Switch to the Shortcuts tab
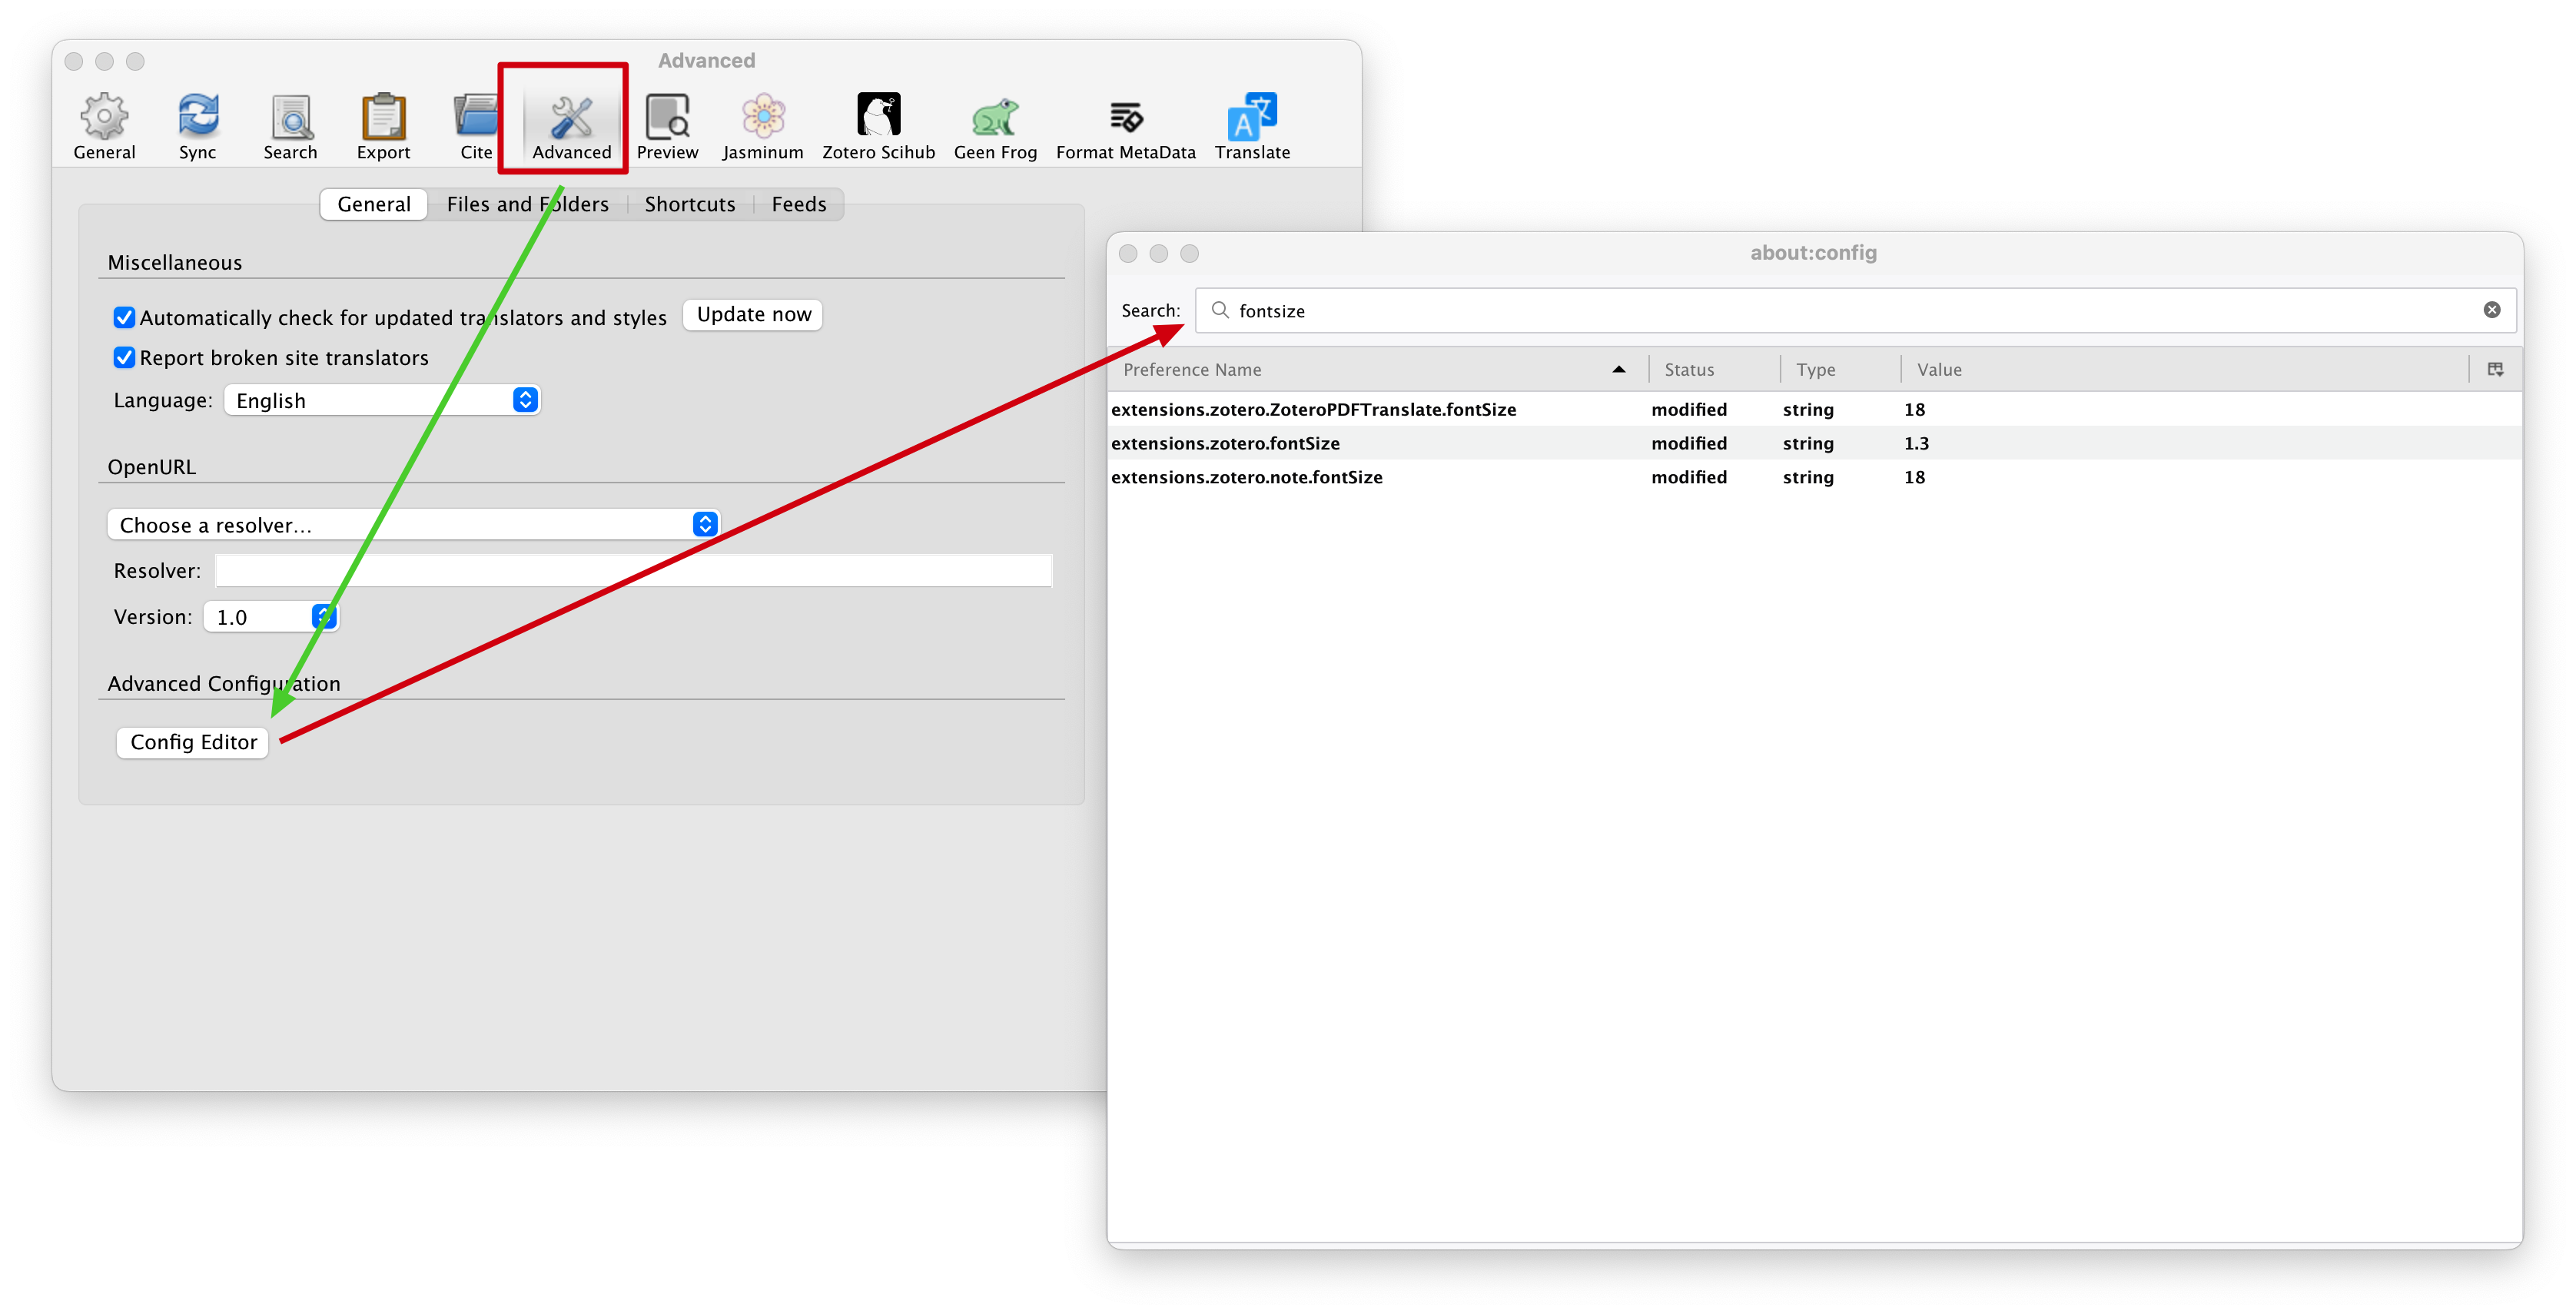 [x=690, y=204]
